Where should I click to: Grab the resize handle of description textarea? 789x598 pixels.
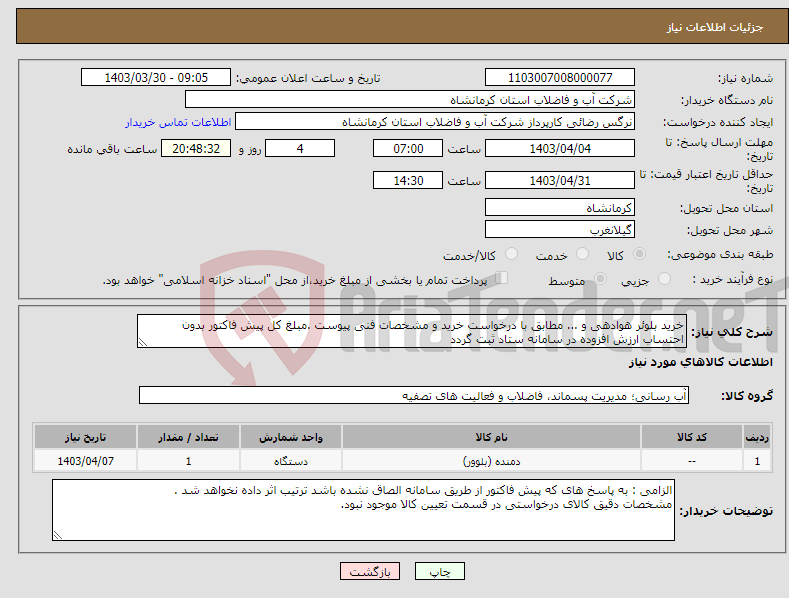143,343
